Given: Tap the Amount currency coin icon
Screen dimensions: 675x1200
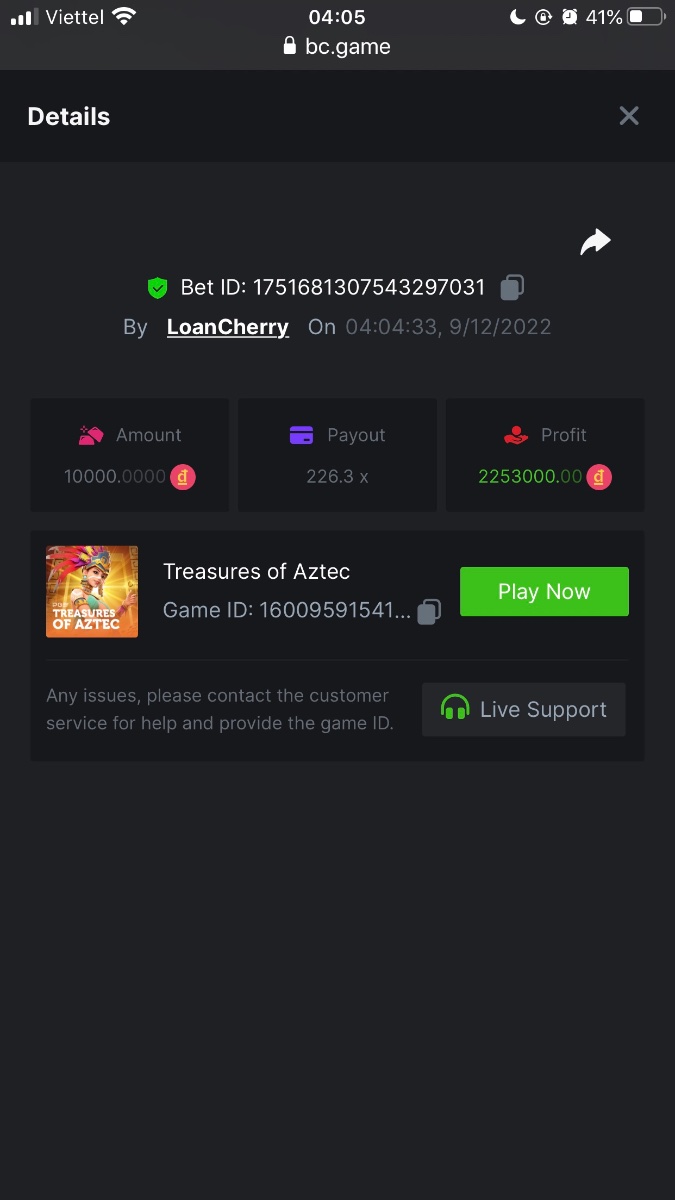Looking at the screenshot, I should (x=183, y=477).
